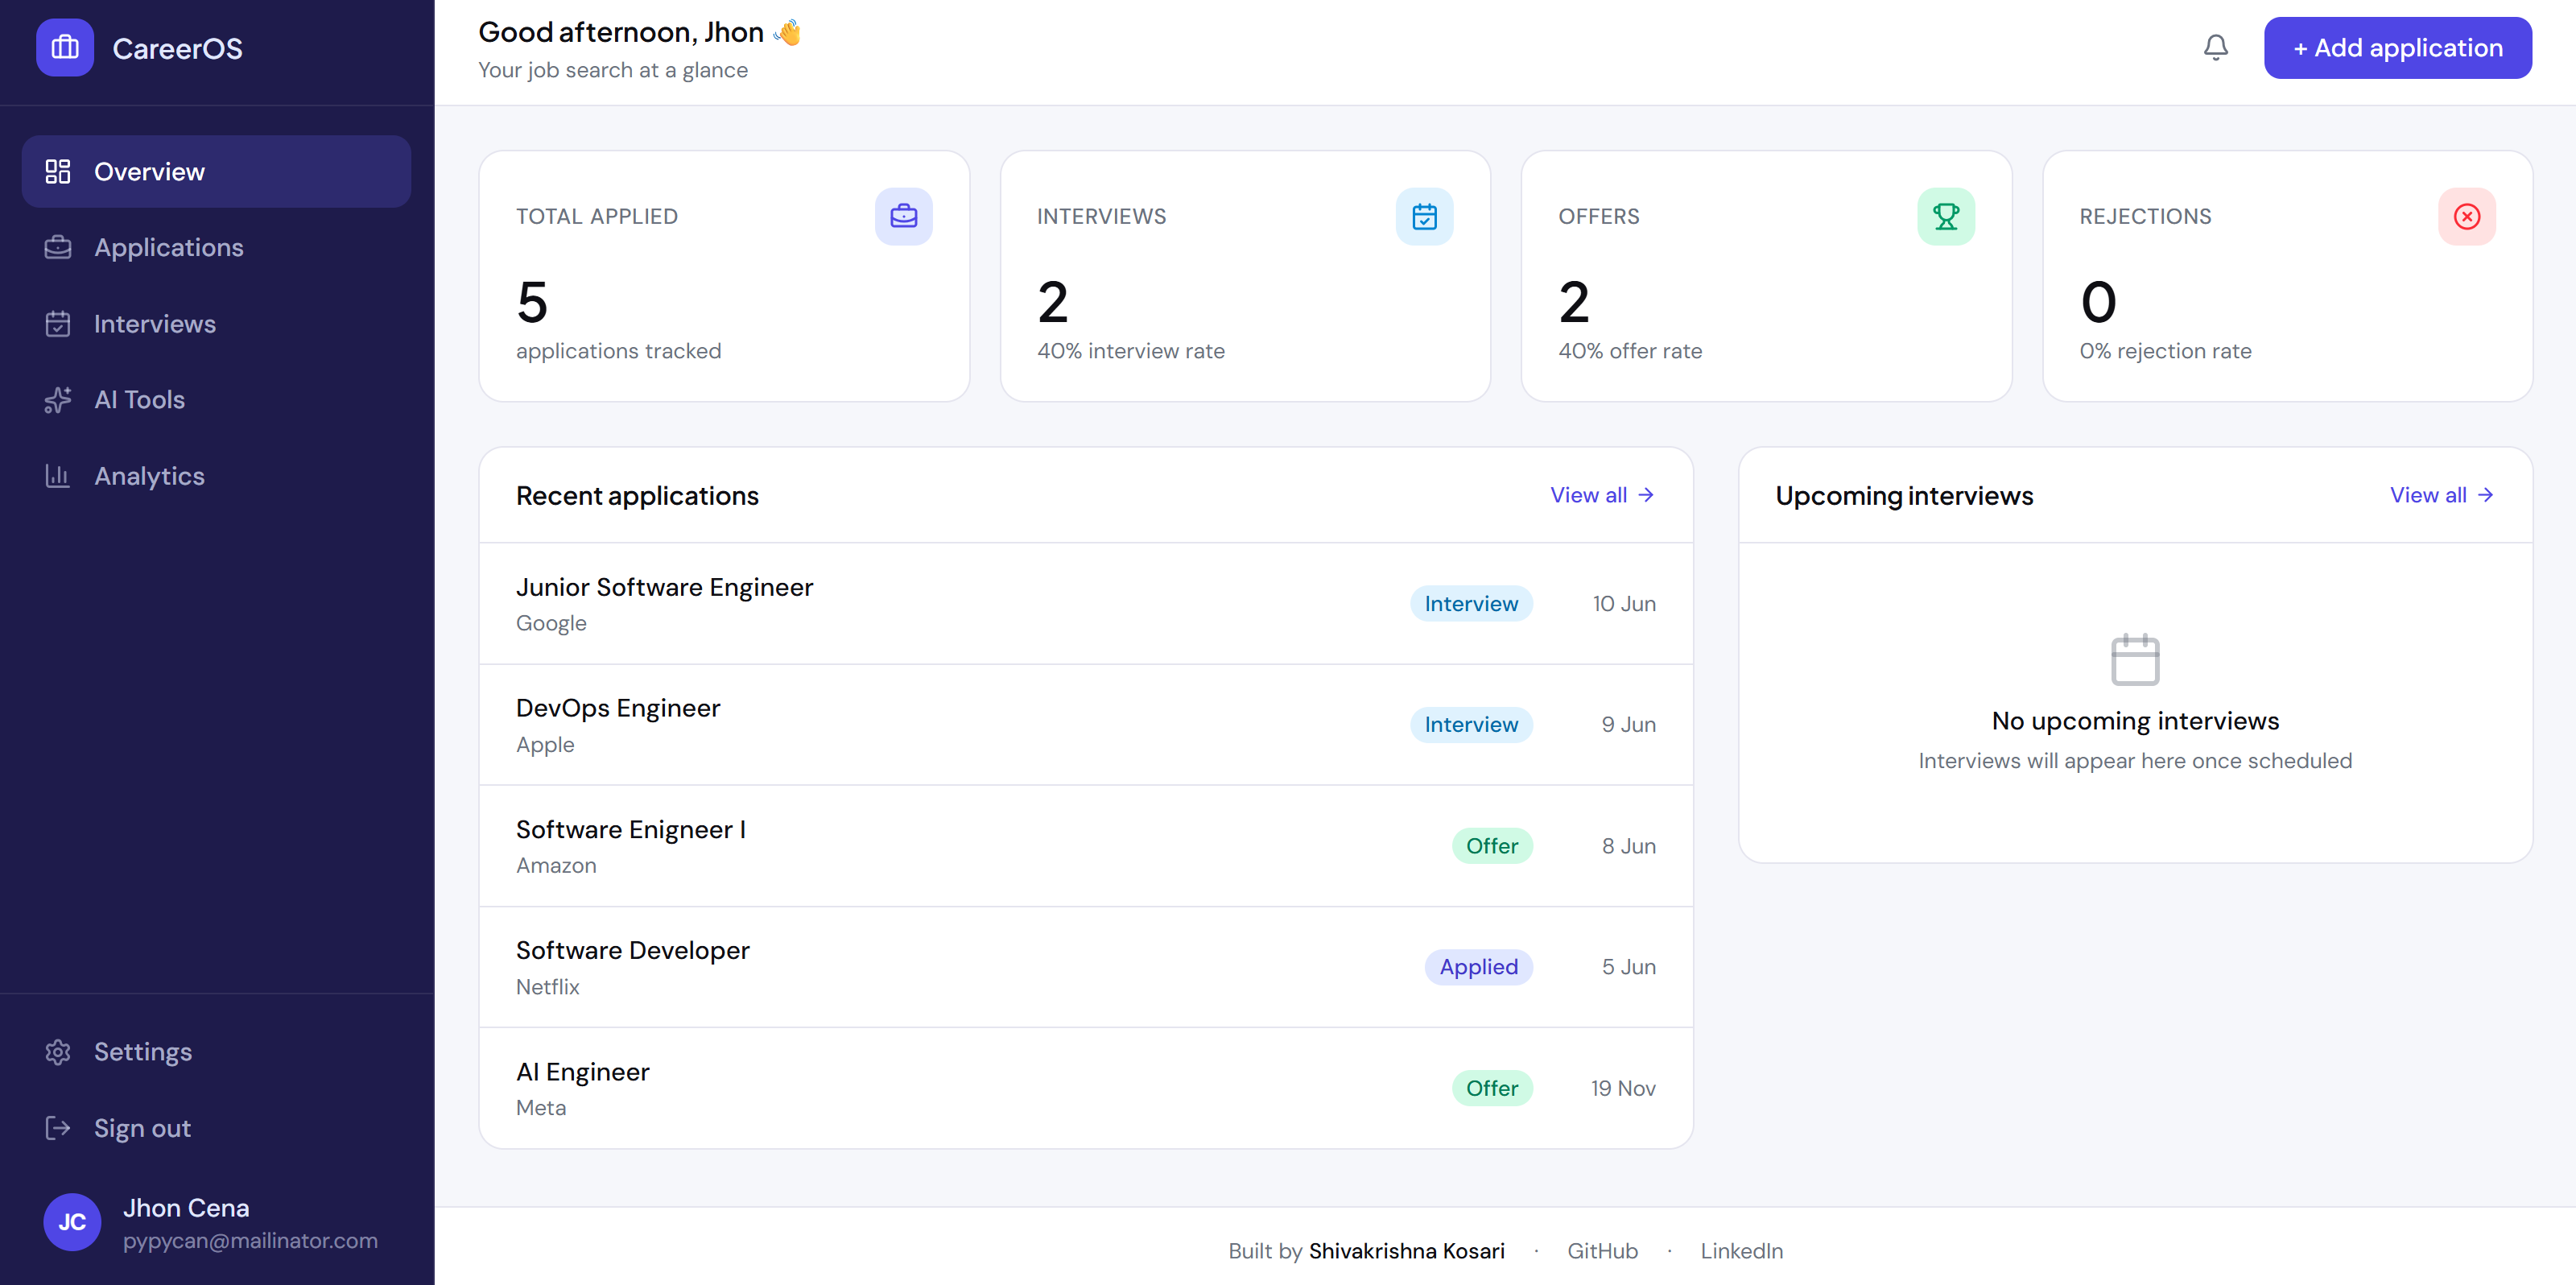Viewport: 2576px width, 1285px height.
Task: Click the JC user avatar
Action: pyautogui.click(x=72, y=1221)
